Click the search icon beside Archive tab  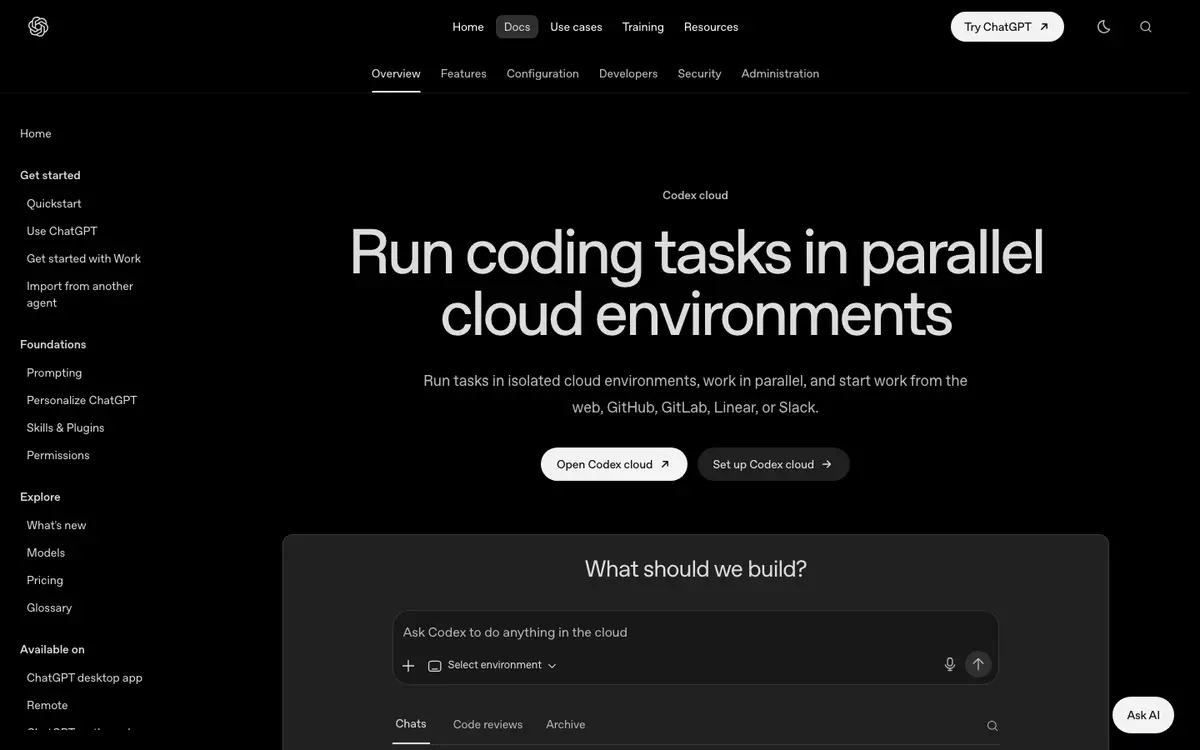pos(992,726)
